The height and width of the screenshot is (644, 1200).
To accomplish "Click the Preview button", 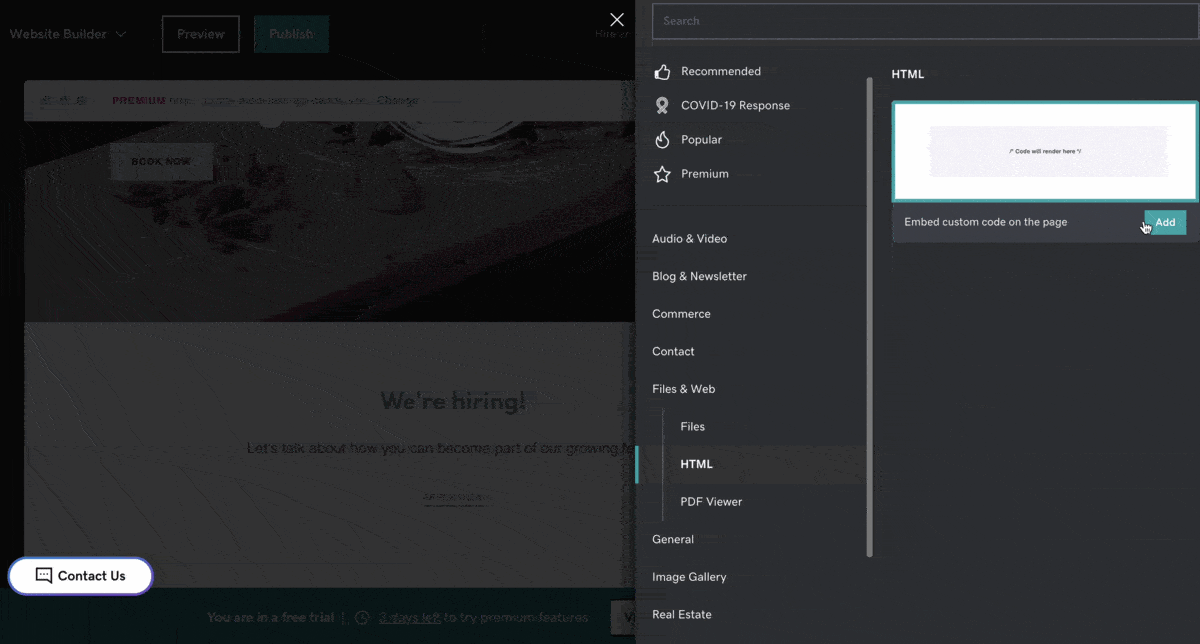I will [x=201, y=34].
